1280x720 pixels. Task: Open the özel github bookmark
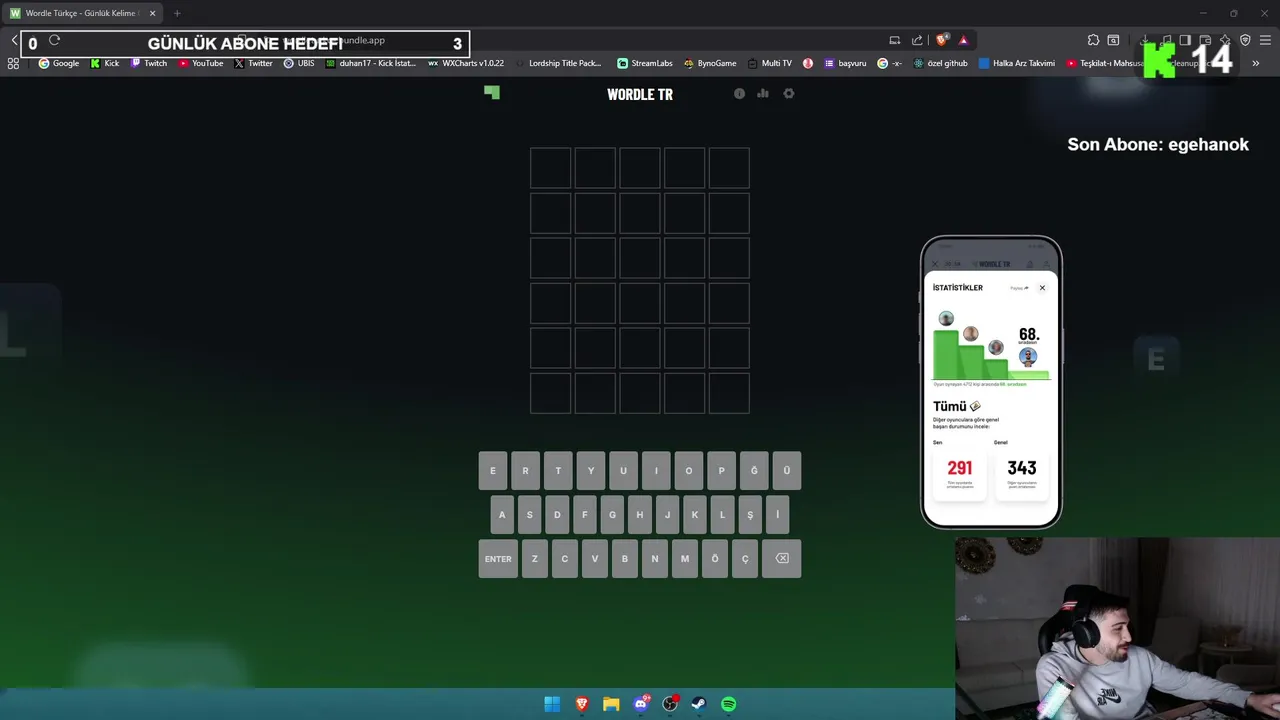coord(940,63)
